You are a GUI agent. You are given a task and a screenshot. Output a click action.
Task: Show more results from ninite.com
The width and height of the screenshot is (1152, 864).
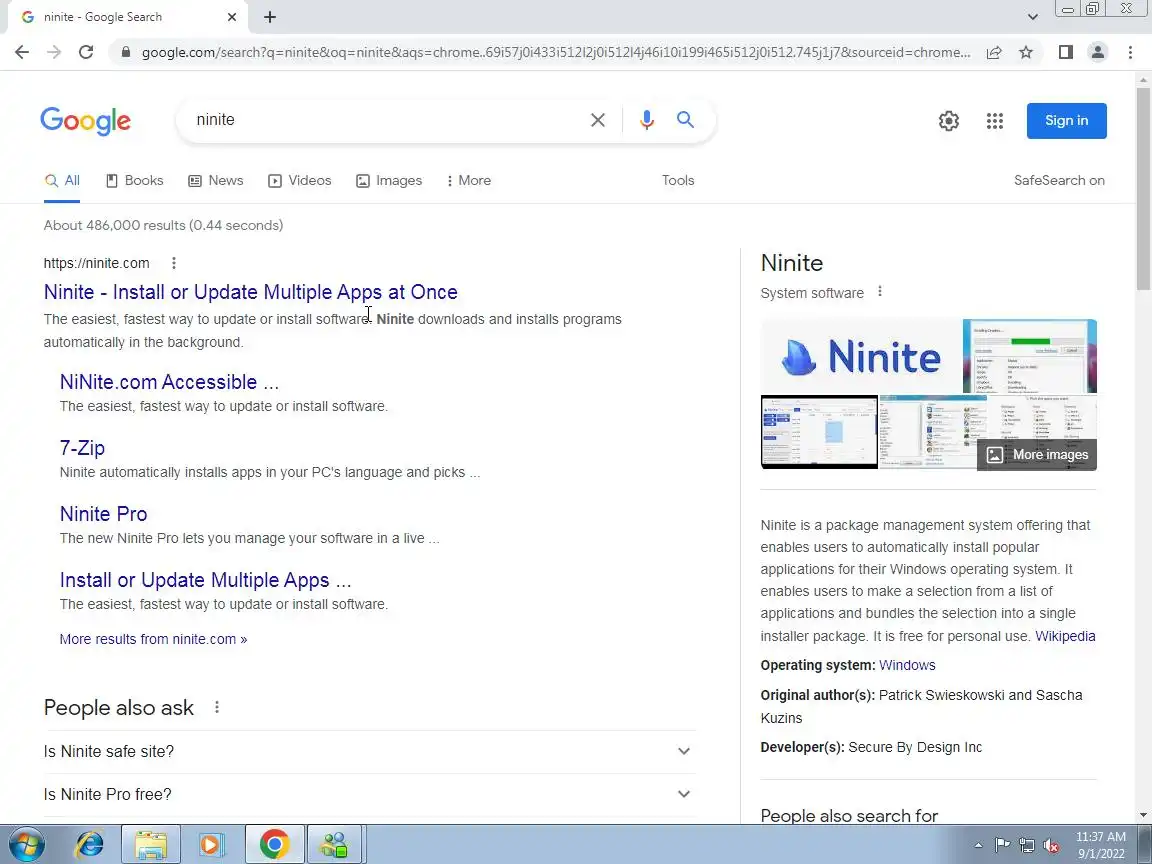click(x=154, y=639)
